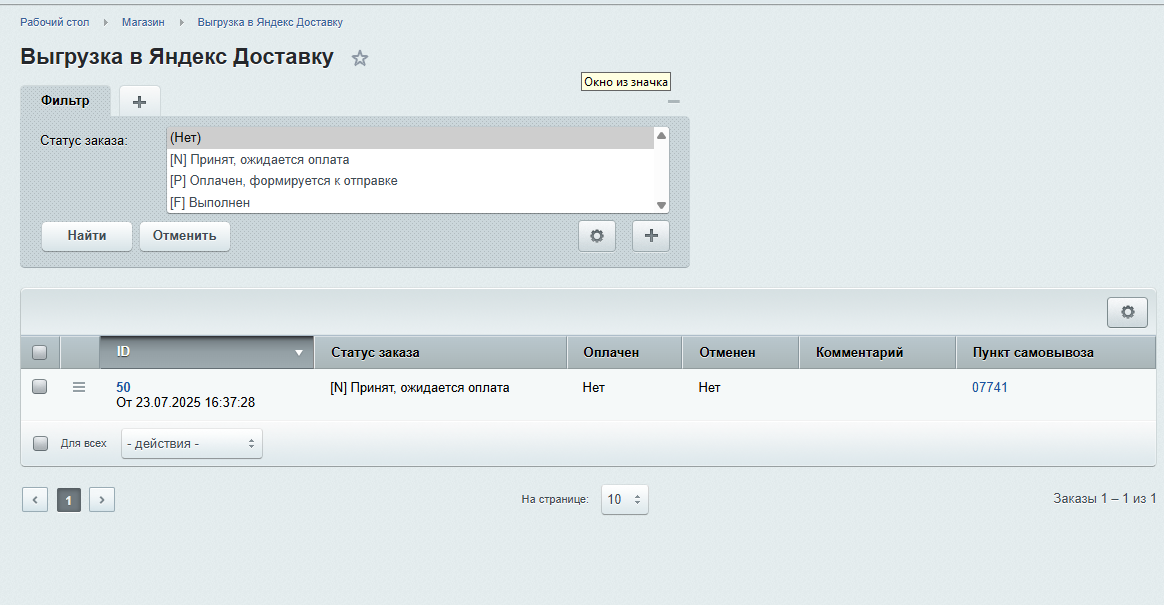Open table settings gear icon
1164x605 pixels.
pyautogui.click(x=1127, y=312)
